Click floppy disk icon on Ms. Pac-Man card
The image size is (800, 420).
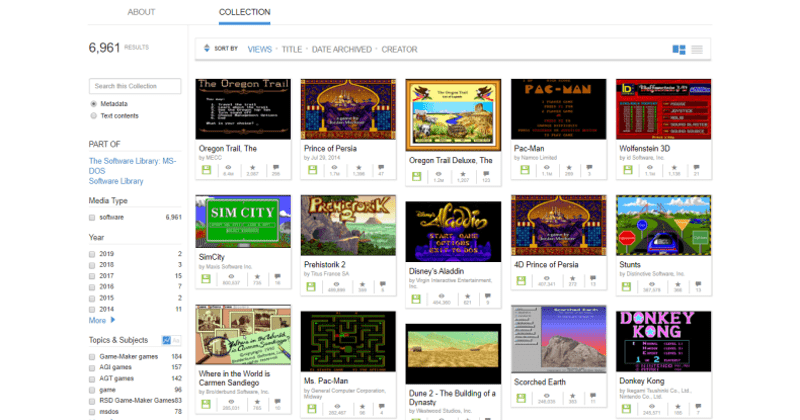(x=312, y=409)
